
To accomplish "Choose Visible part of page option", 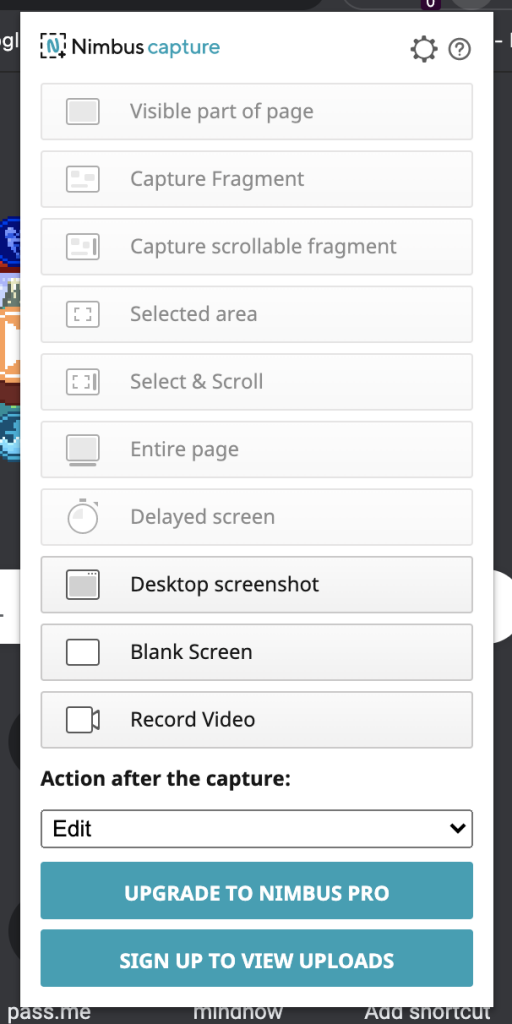I will coord(257,112).
